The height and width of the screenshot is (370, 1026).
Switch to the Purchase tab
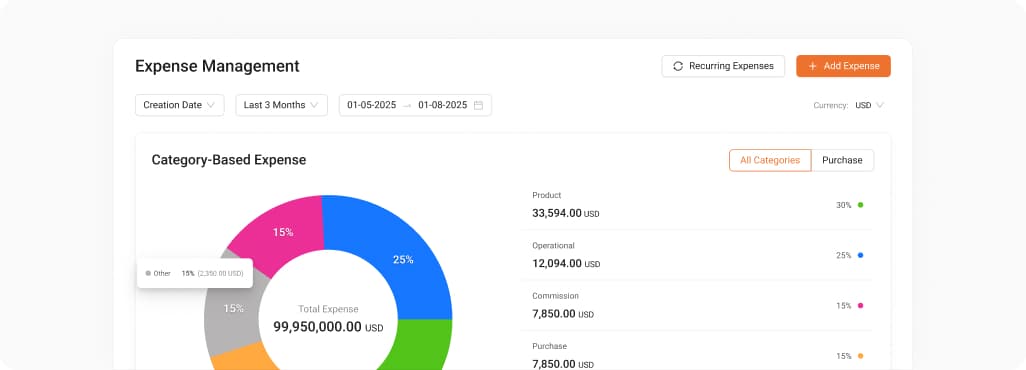point(842,160)
